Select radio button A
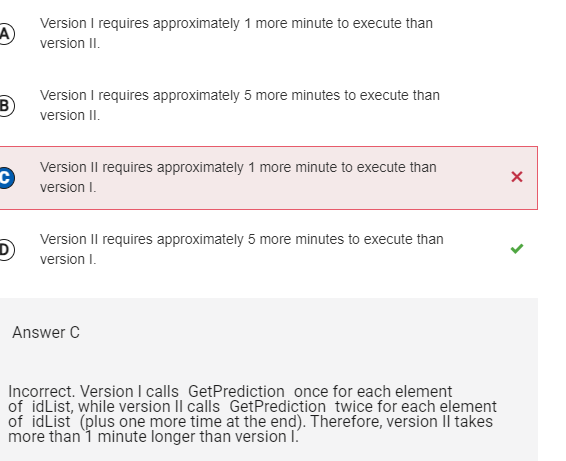 point(5,34)
